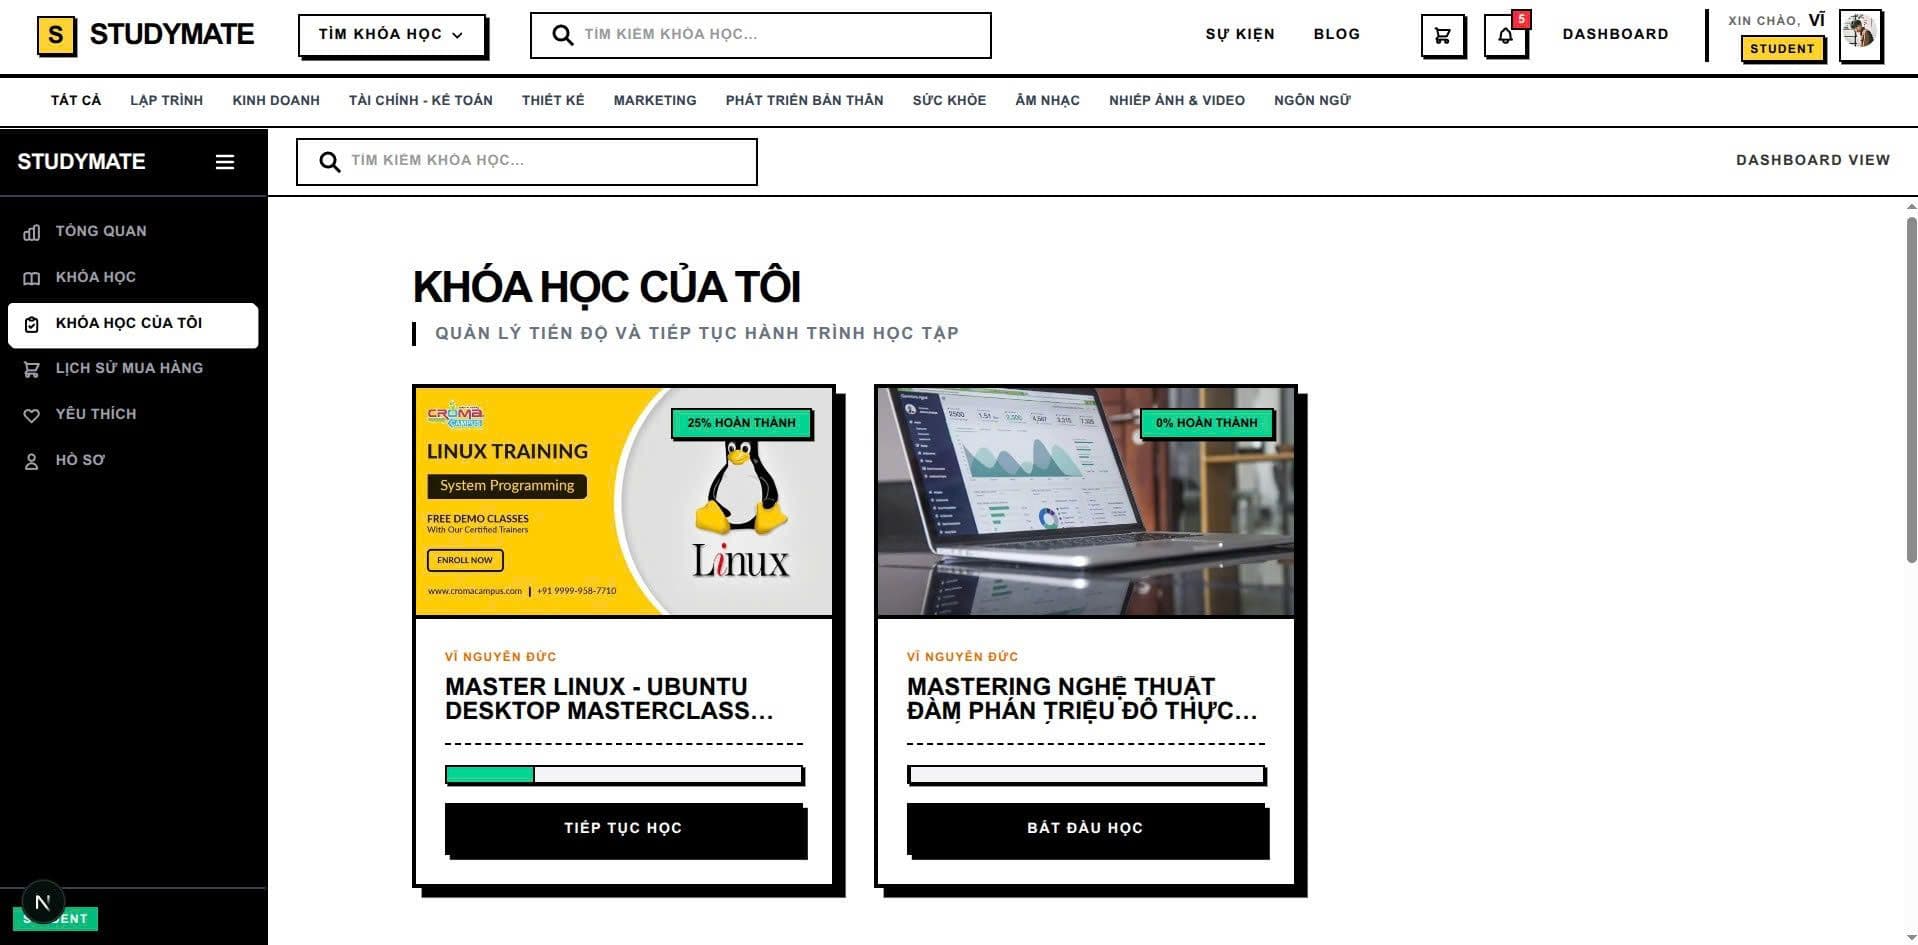
Task: Focus the dashboard course search field
Action: tap(527, 162)
